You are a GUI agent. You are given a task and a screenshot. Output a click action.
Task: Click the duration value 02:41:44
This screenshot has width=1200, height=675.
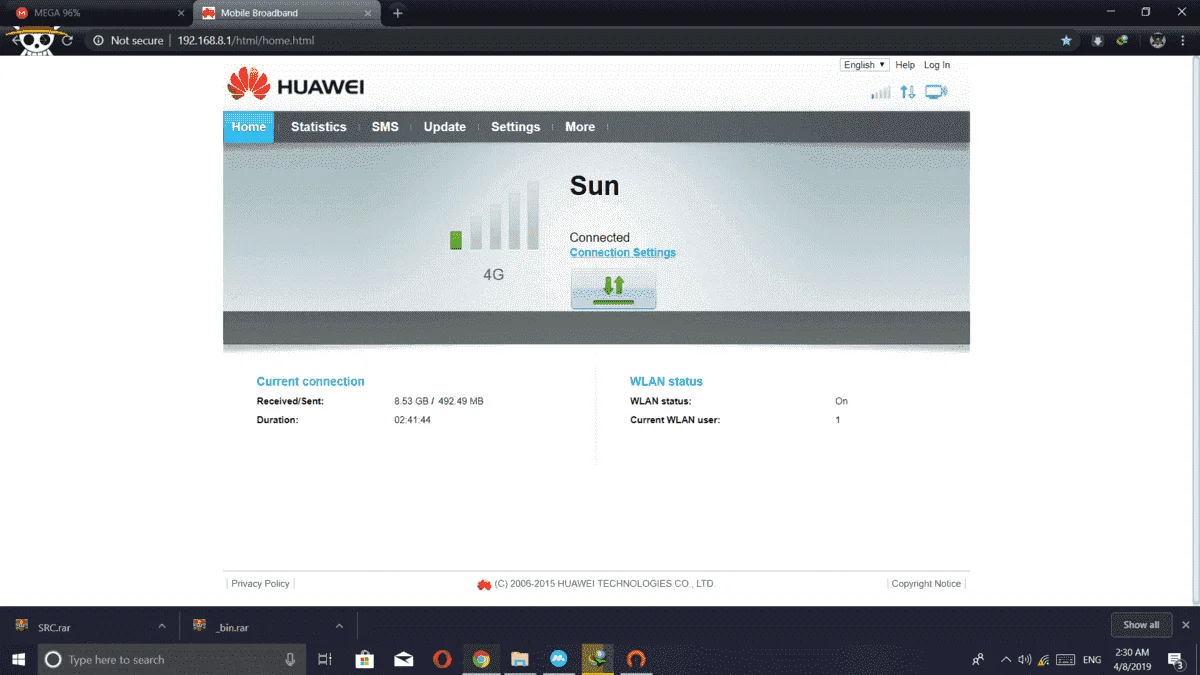(413, 420)
